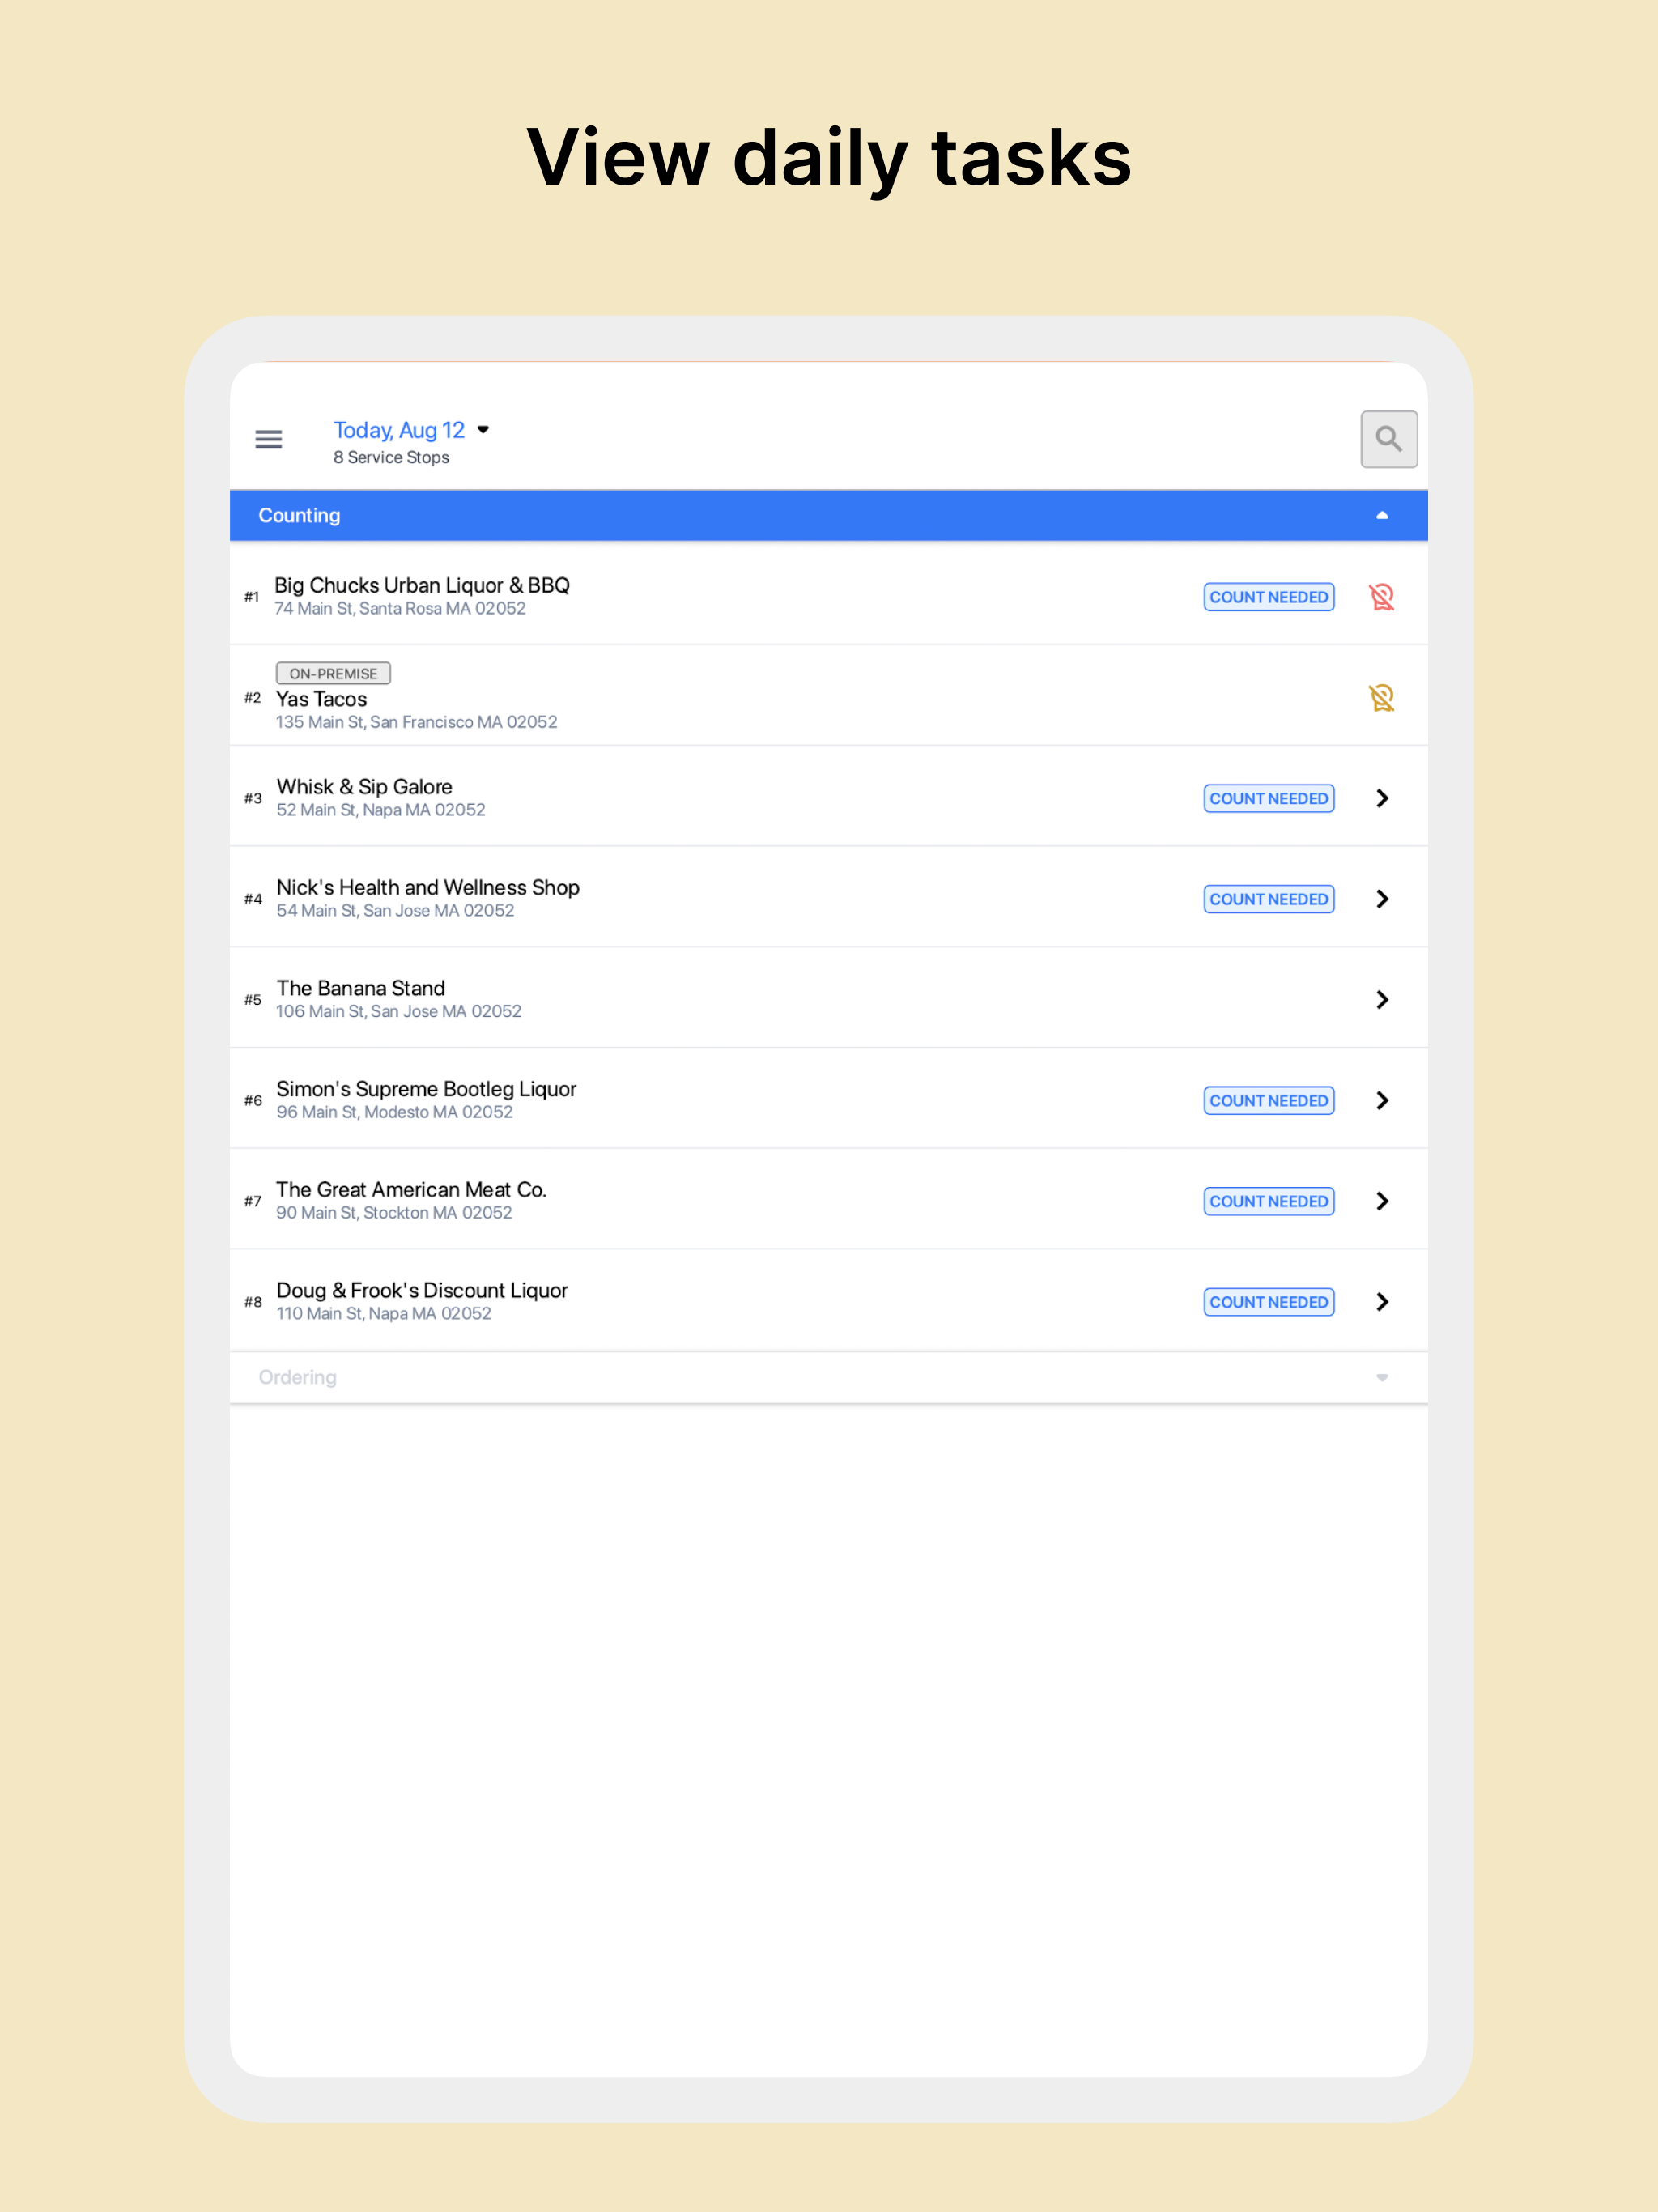Open the Today, Aug 12 date dropdown

point(411,430)
